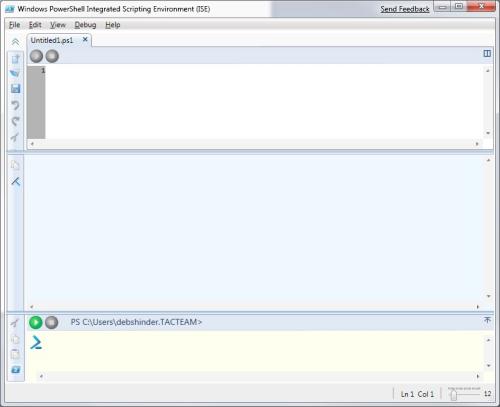Image resolution: width=500 pixels, height=407 pixels.
Task: Open the View menu
Action: [58, 25]
